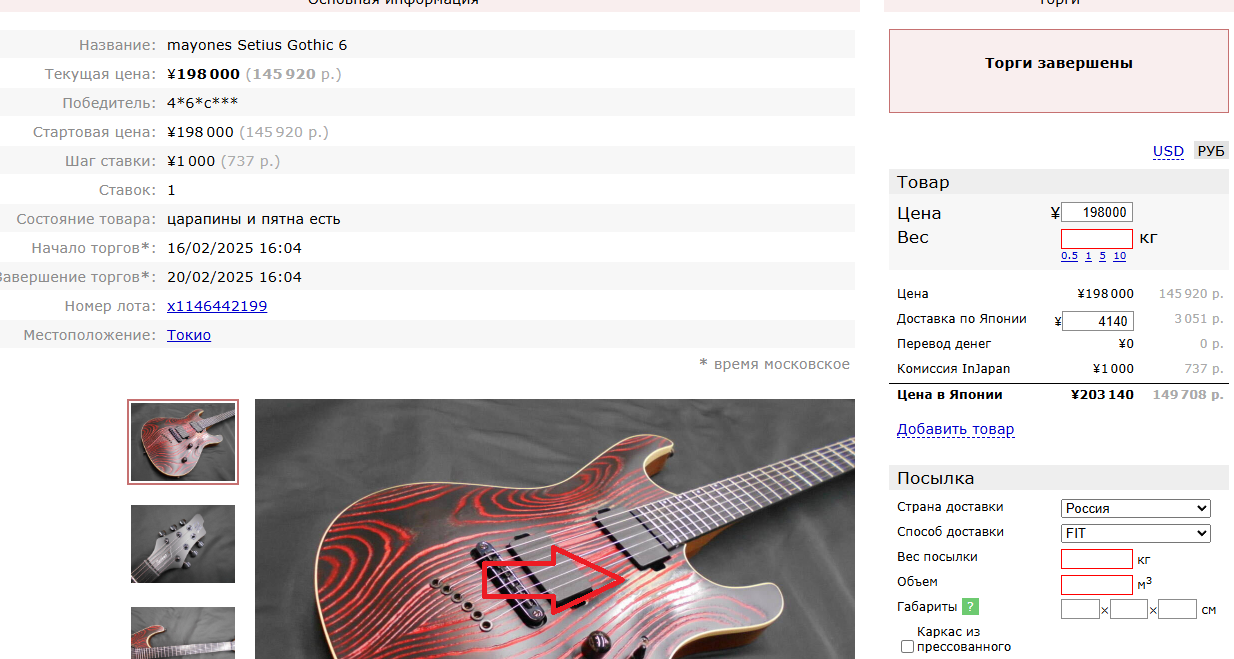The height and width of the screenshot is (659, 1234).
Task: Click the price field containing 198000
Action: pos(1097,212)
